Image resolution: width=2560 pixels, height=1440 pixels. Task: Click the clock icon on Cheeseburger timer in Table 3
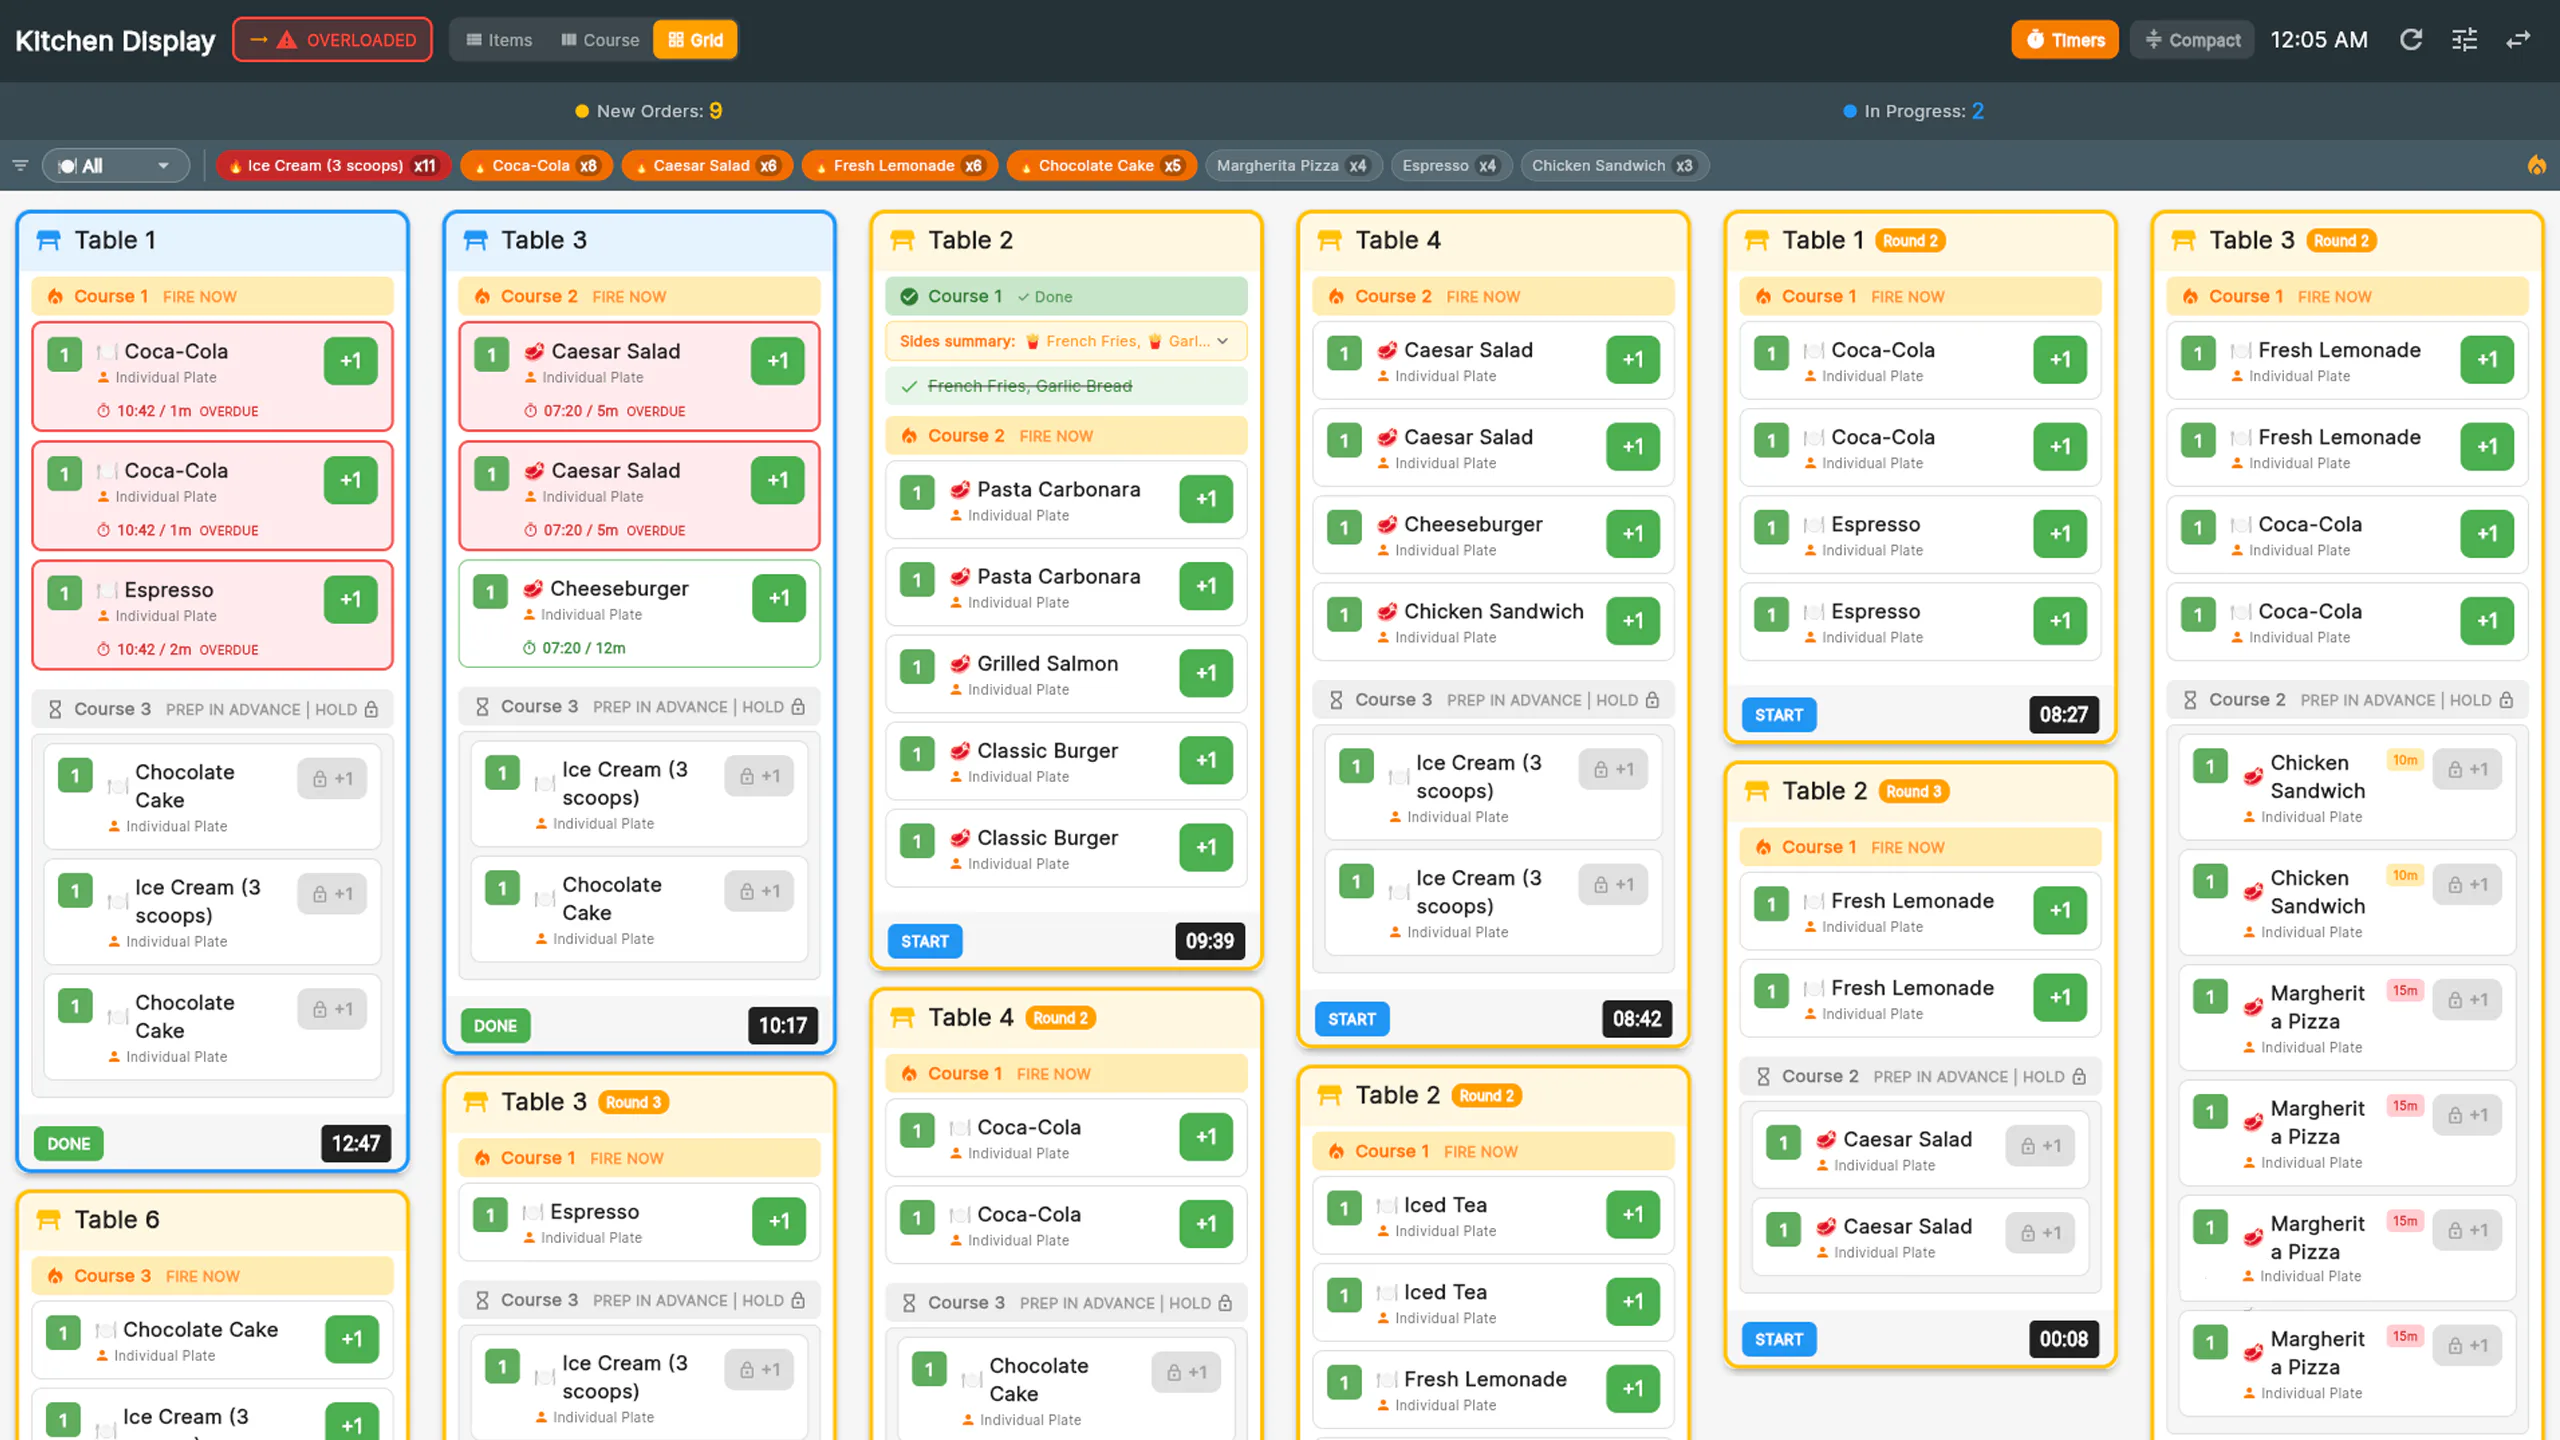click(530, 648)
